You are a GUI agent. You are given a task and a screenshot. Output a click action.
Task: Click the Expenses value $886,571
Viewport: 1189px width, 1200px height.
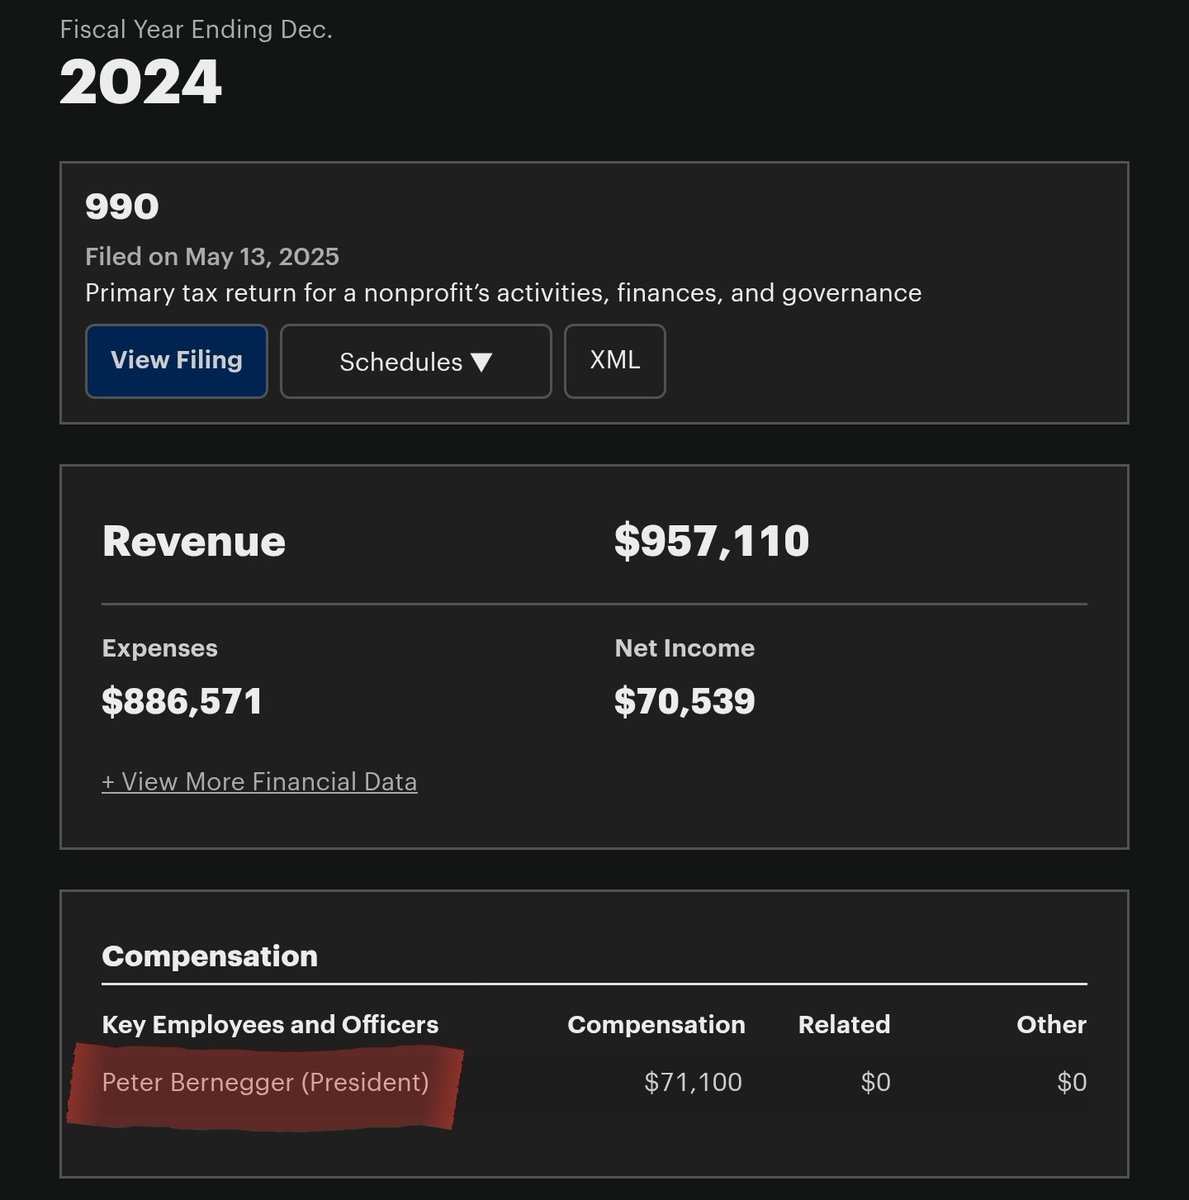pyautogui.click(x=182, y=701)
